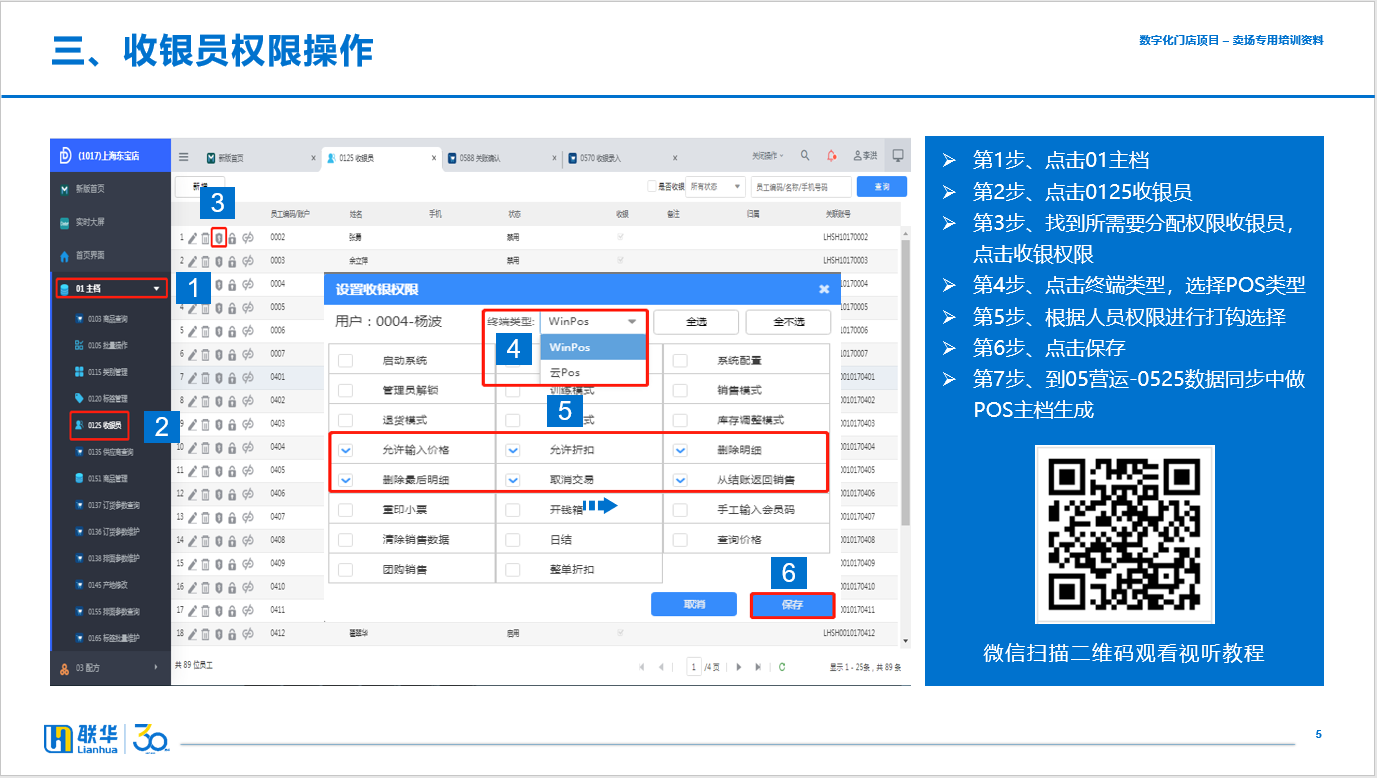Select 云Pos from terminal type list
The width and height of the screenshot is (1377, 778).
click(x=593, y=372)
